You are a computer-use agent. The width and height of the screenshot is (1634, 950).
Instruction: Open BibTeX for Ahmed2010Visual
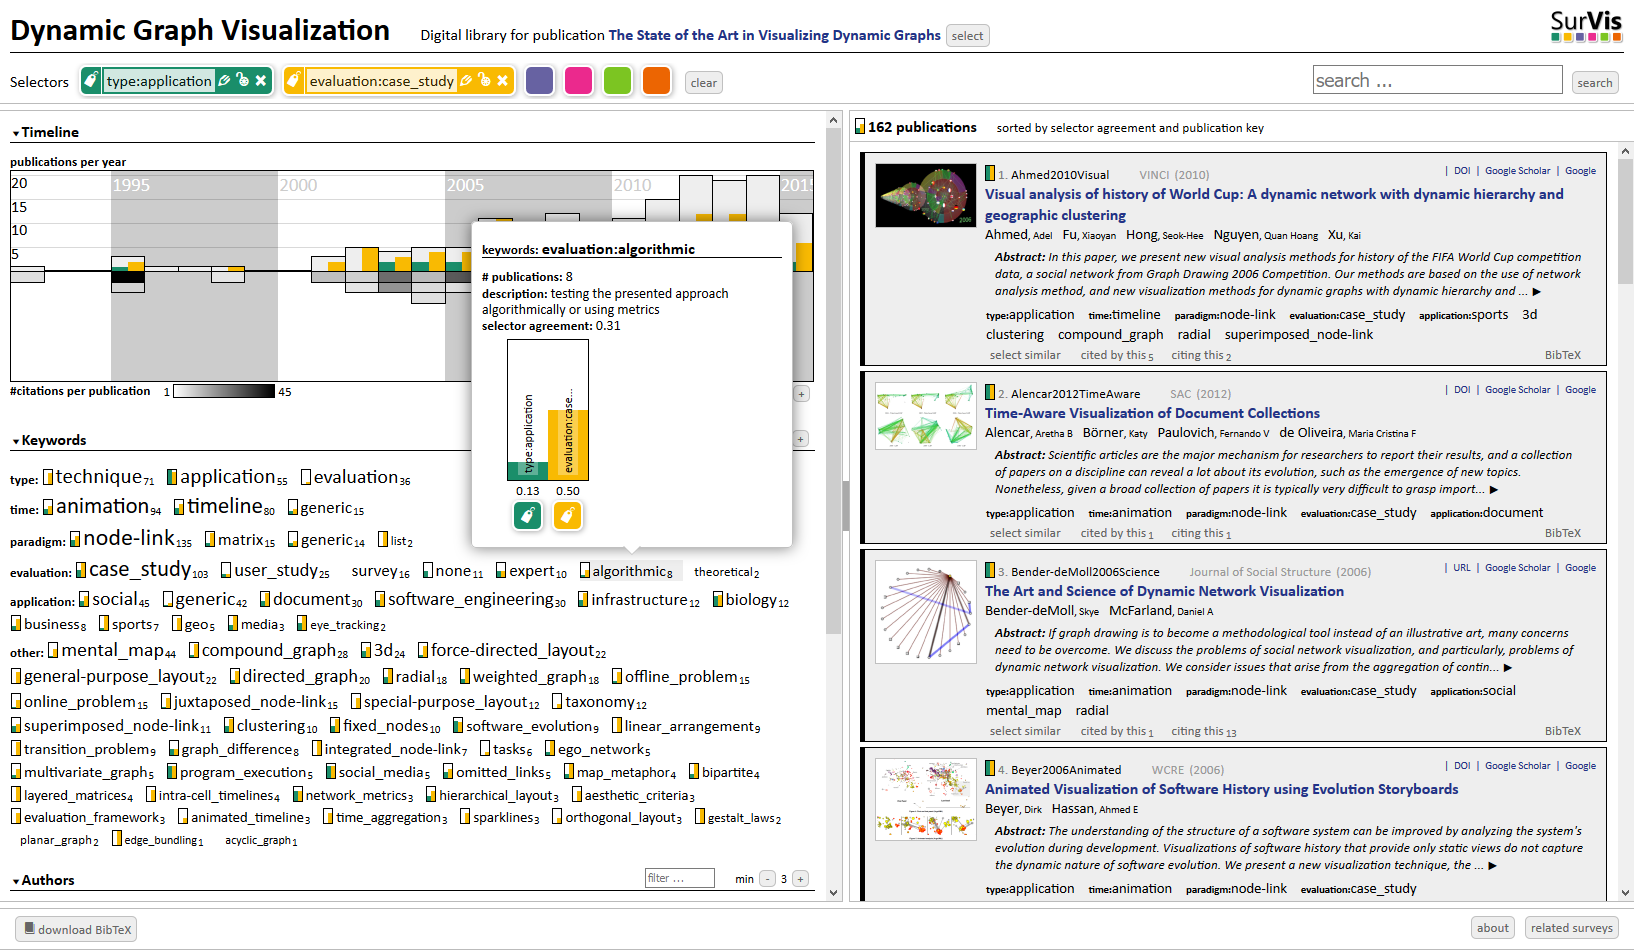pyautogui.click(x=1562, y=355)
